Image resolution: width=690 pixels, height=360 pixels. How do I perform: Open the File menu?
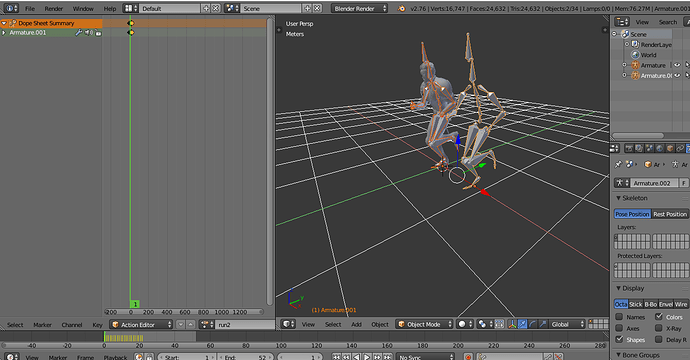tap(30, 8)
